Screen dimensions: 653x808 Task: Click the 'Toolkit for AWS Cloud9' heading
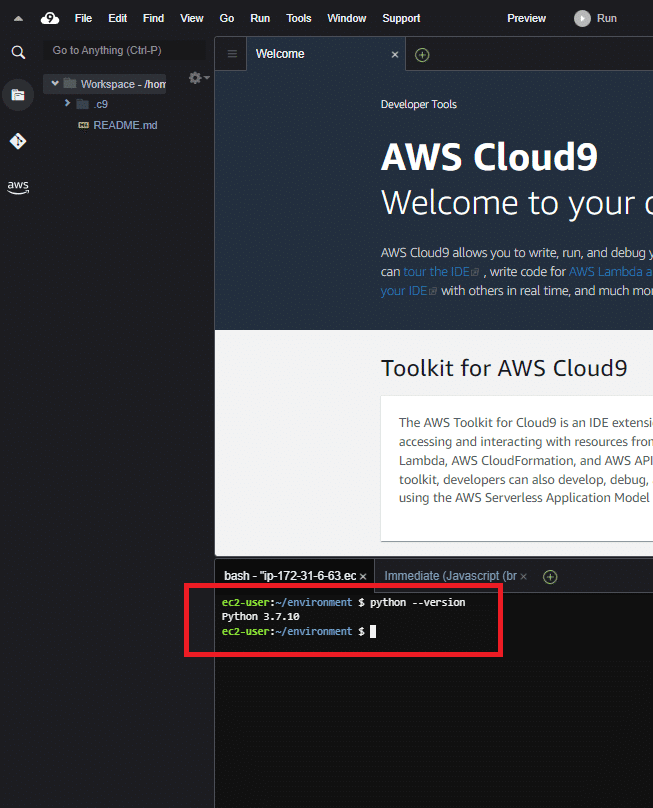[x=504, y=368]
